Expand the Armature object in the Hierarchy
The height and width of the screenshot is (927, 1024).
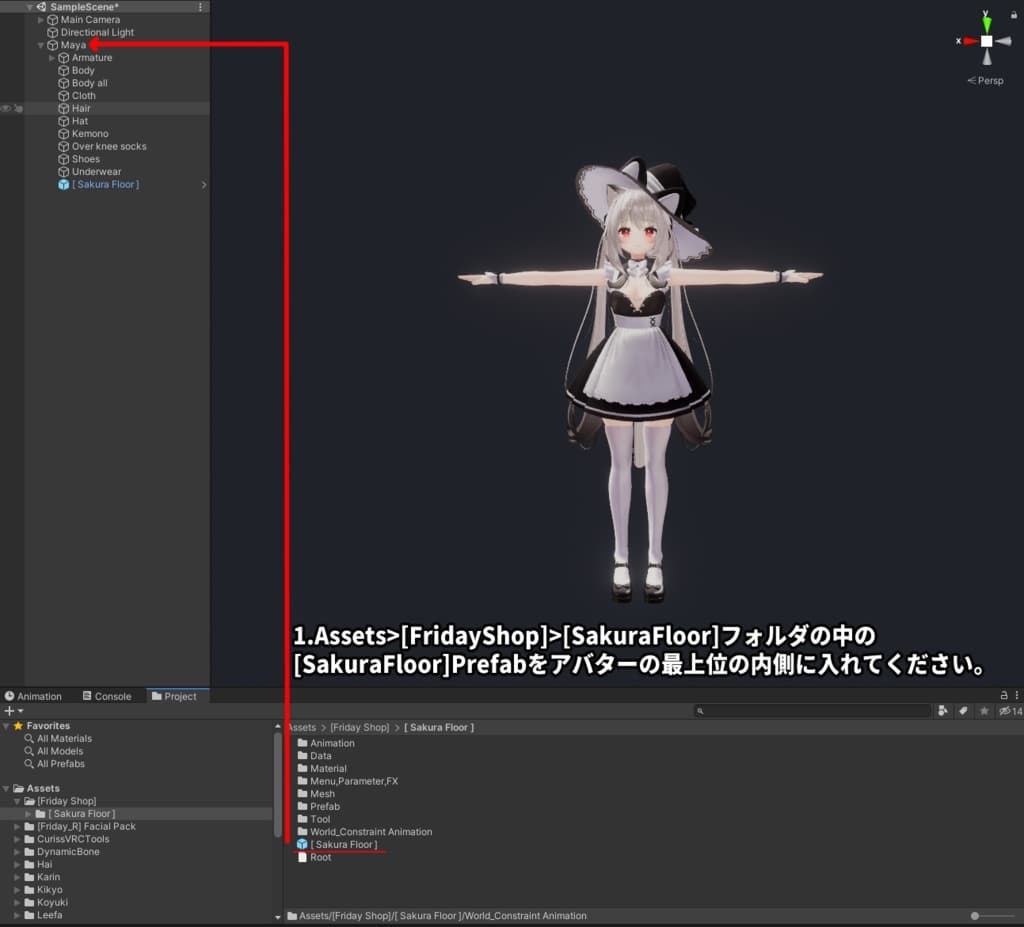[x=51, y=57]
